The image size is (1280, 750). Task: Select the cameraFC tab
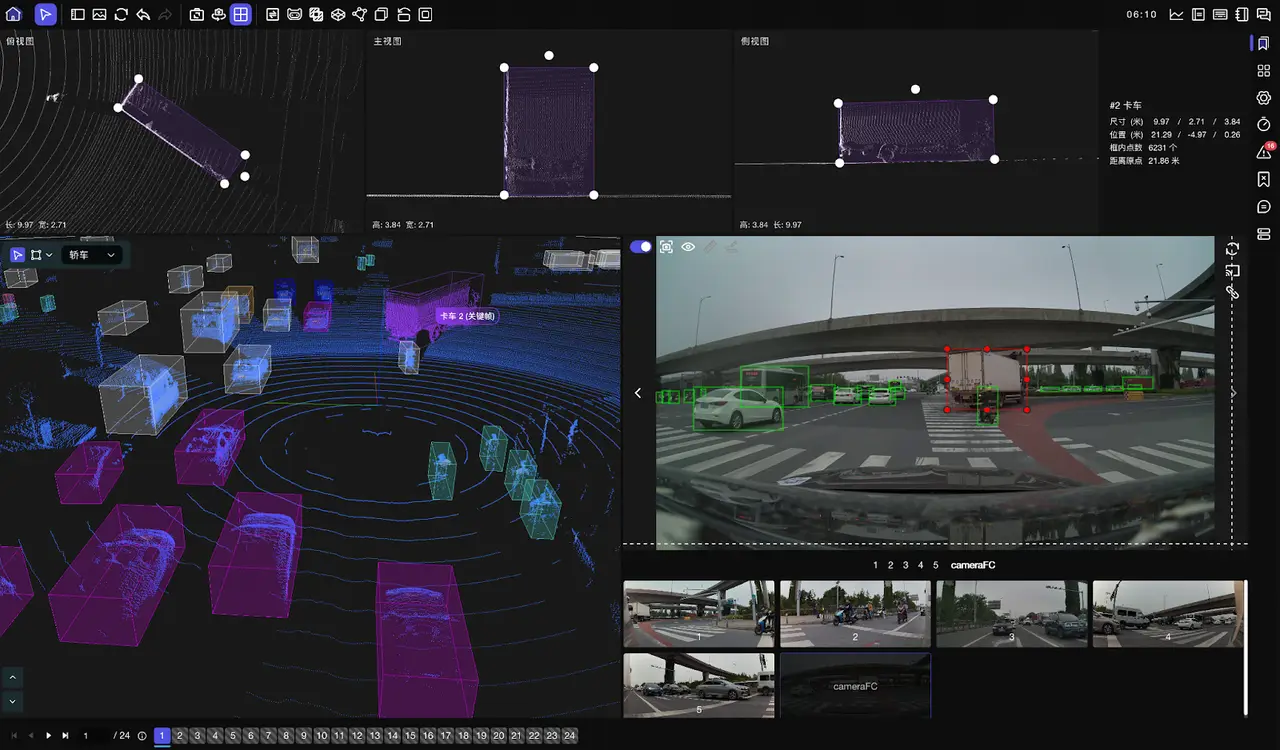pos(973,565)
